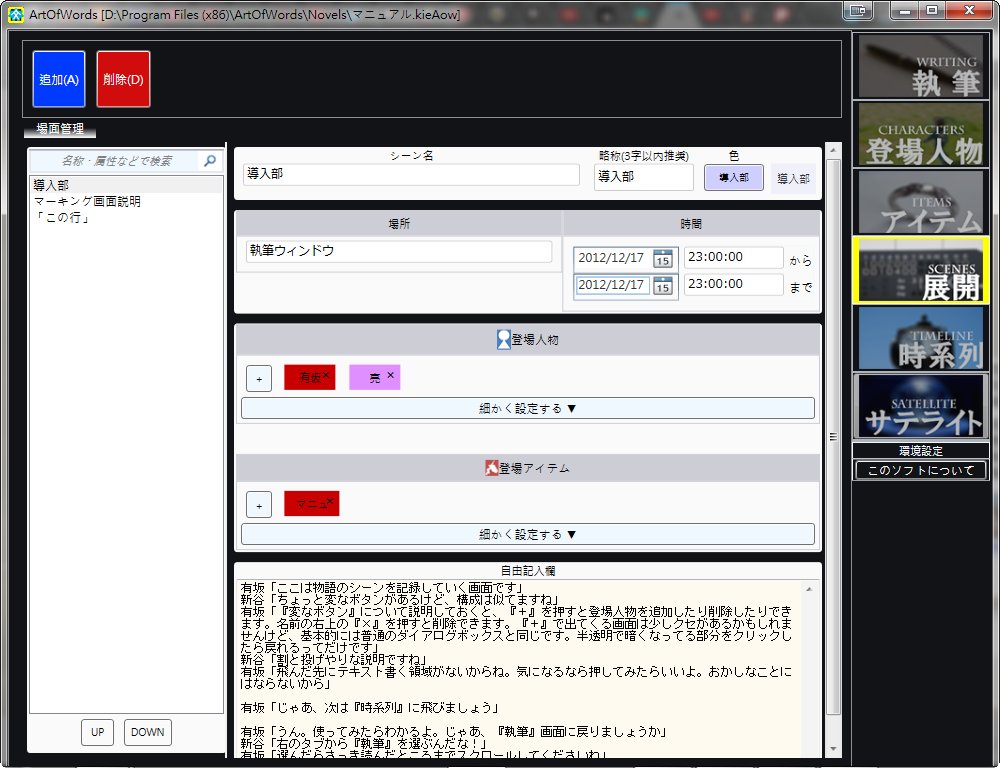This screenshot has height=768, width=1000.
Task: Edit the 略称 abbreviation field
Action: [643, 177]
